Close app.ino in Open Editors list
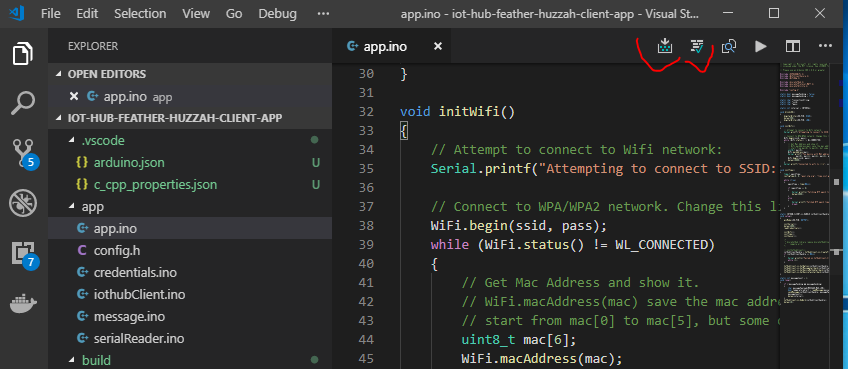The height and width of the screenshot is (369, 848). [x=74, y=97]
